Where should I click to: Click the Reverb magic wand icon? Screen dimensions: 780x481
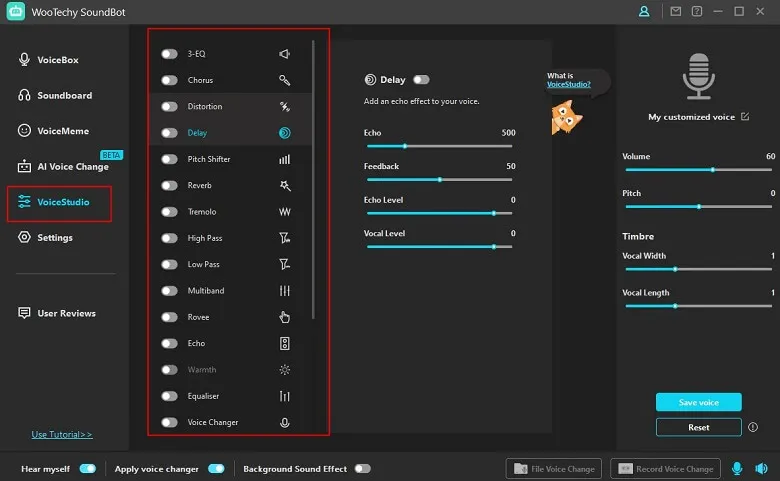(285, 186)
